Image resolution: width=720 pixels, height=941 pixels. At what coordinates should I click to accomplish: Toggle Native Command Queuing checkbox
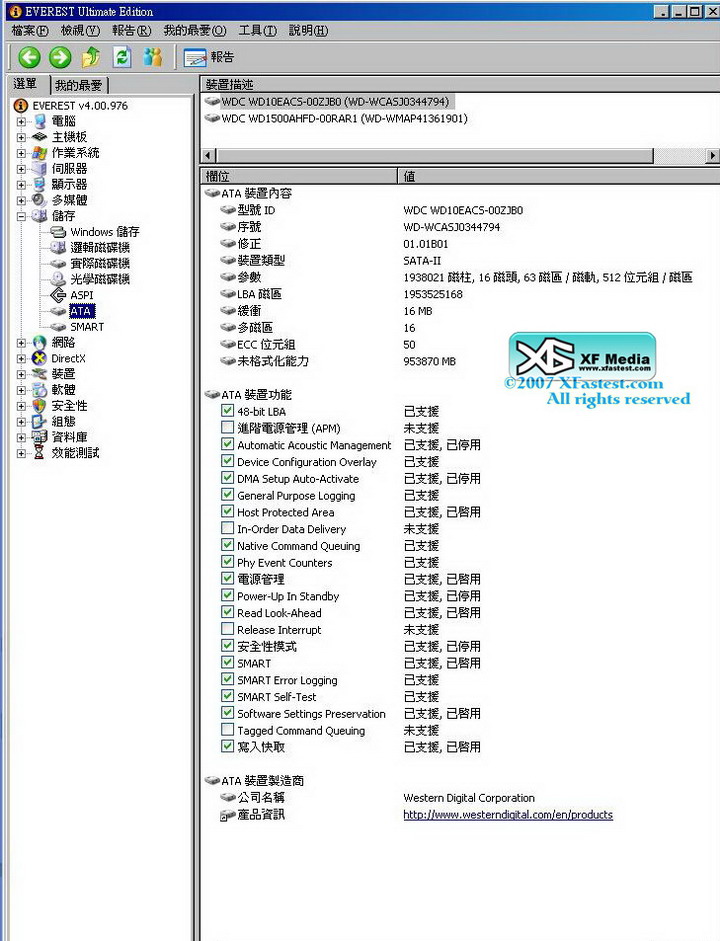[227, 545]
